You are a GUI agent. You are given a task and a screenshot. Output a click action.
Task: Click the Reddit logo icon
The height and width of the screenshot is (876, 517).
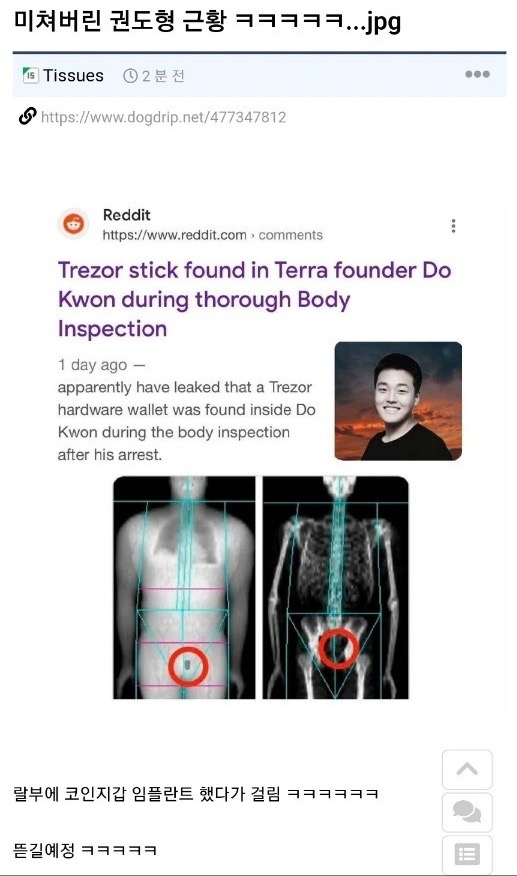click(74, 224)
